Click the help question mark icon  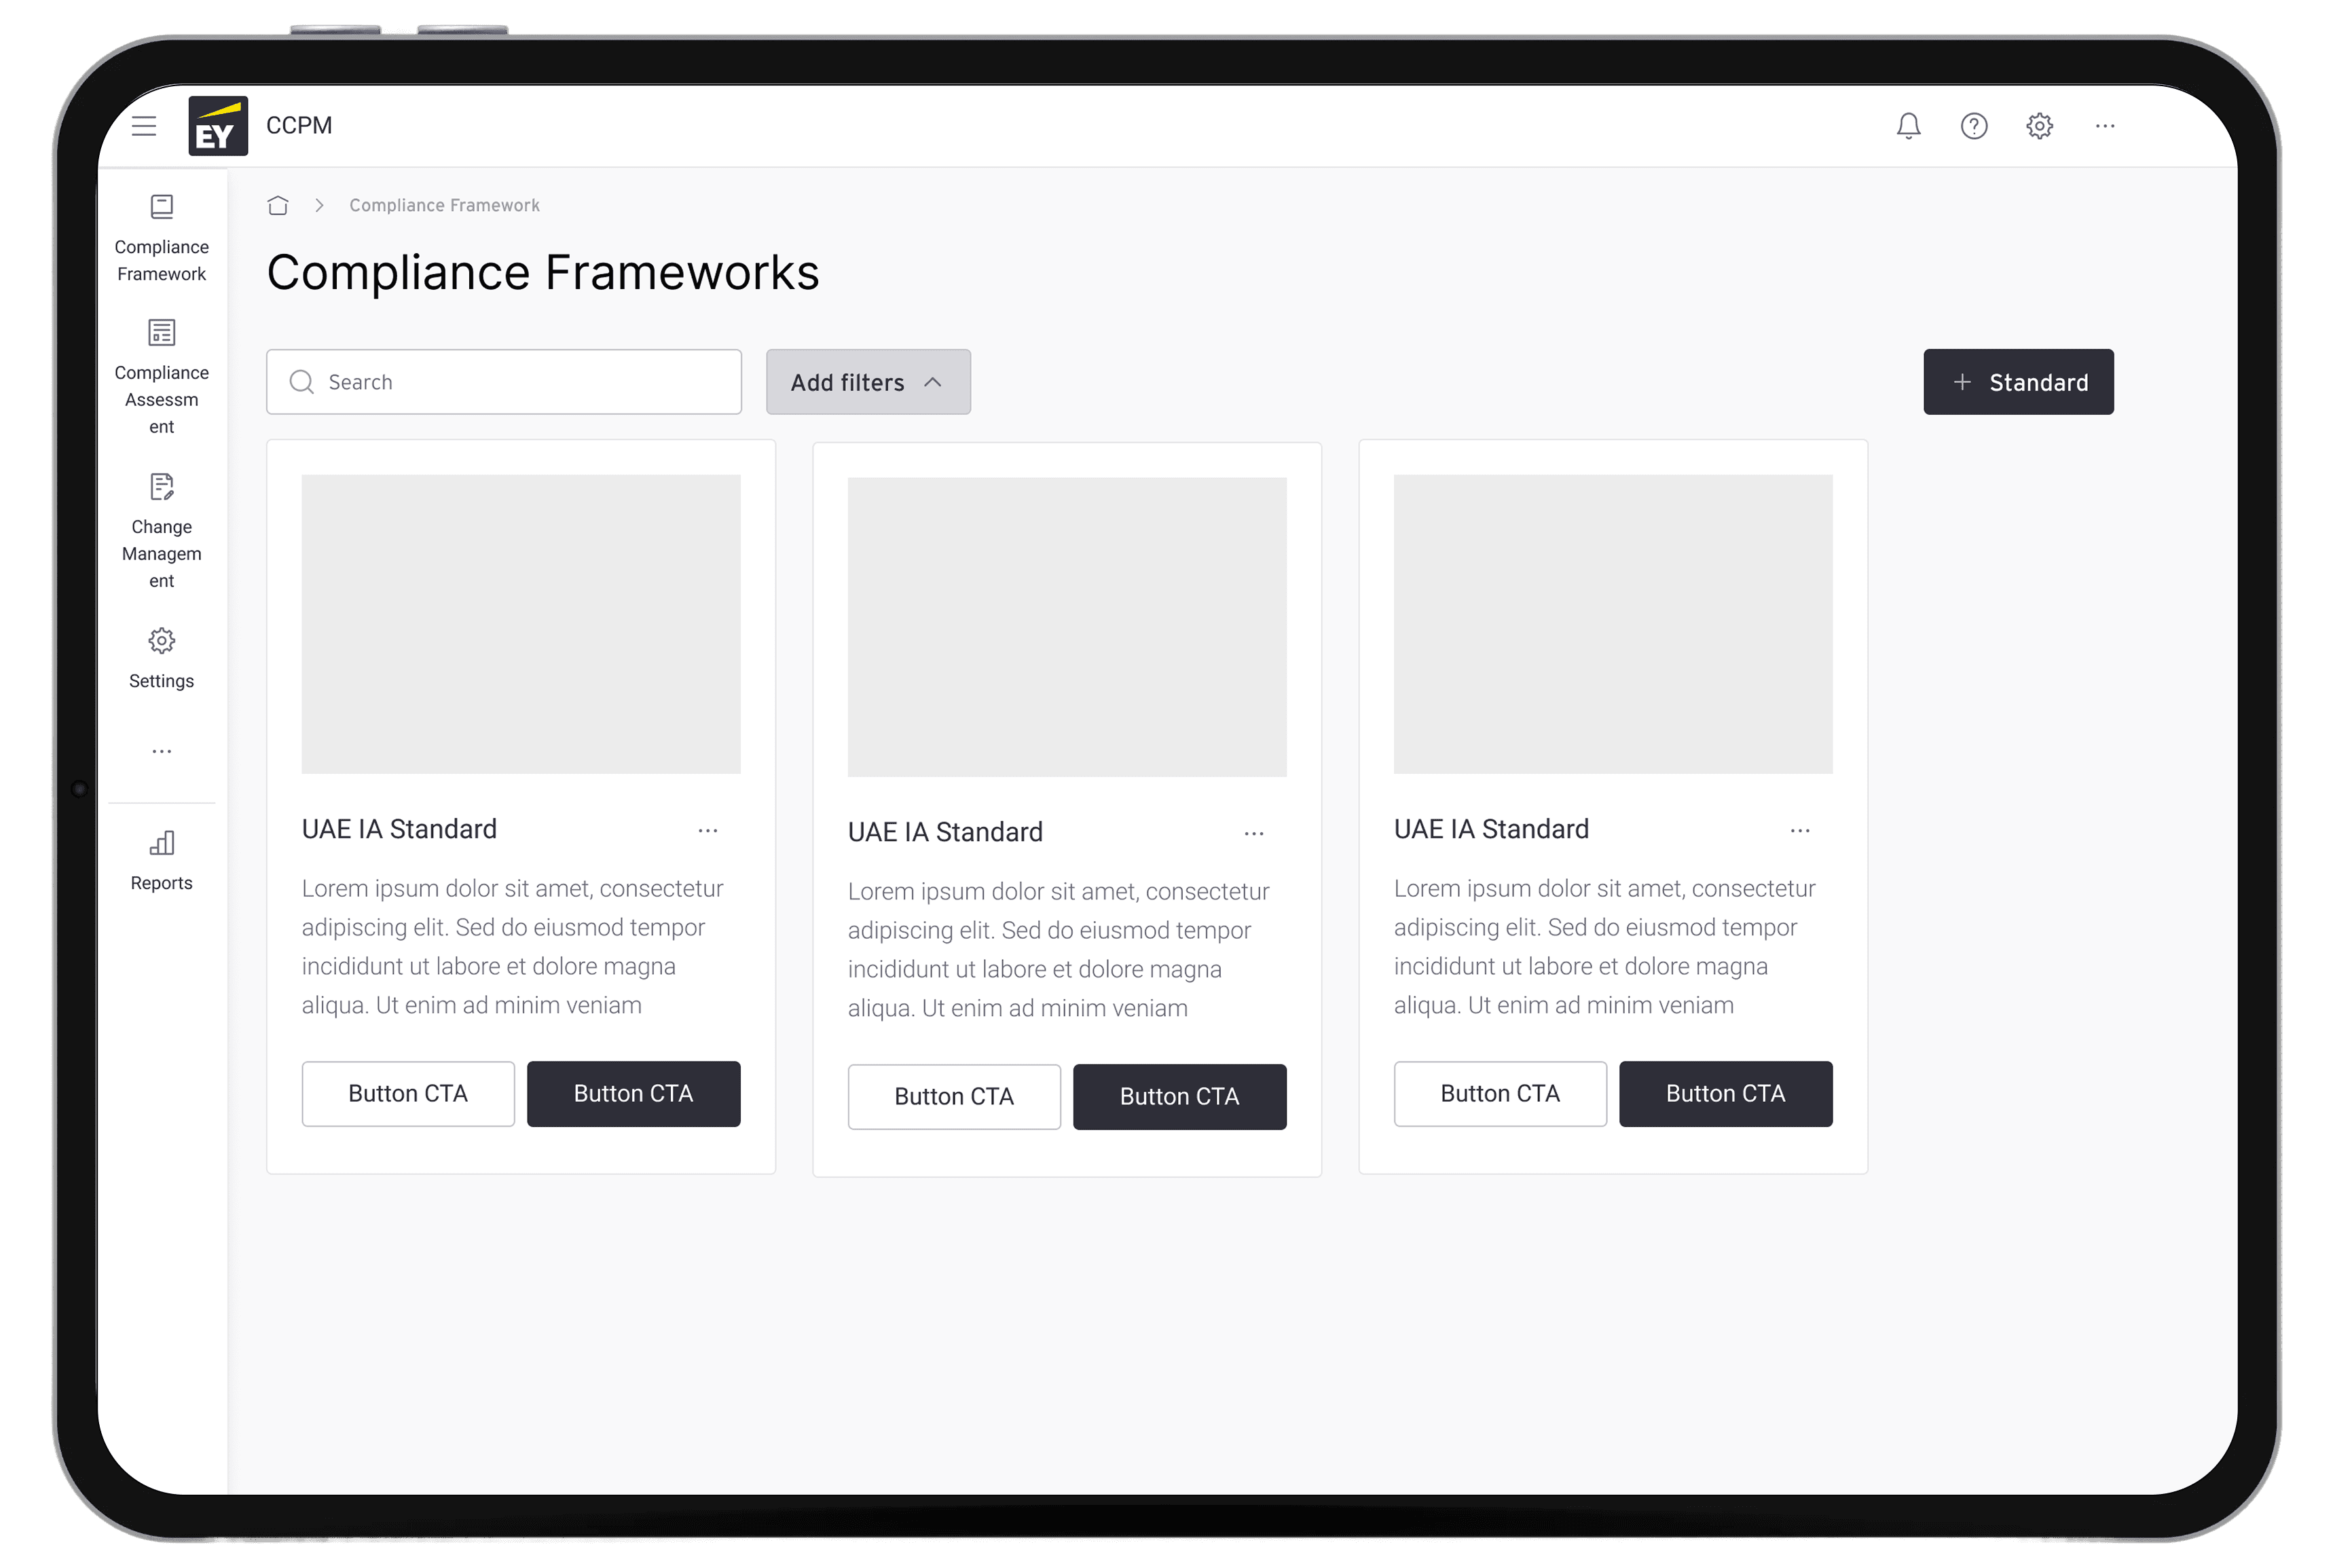point(1974,126)
